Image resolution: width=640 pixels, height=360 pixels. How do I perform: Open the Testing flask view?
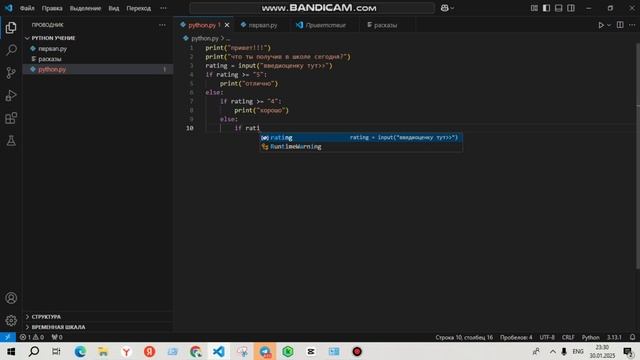tap(11, 141)
